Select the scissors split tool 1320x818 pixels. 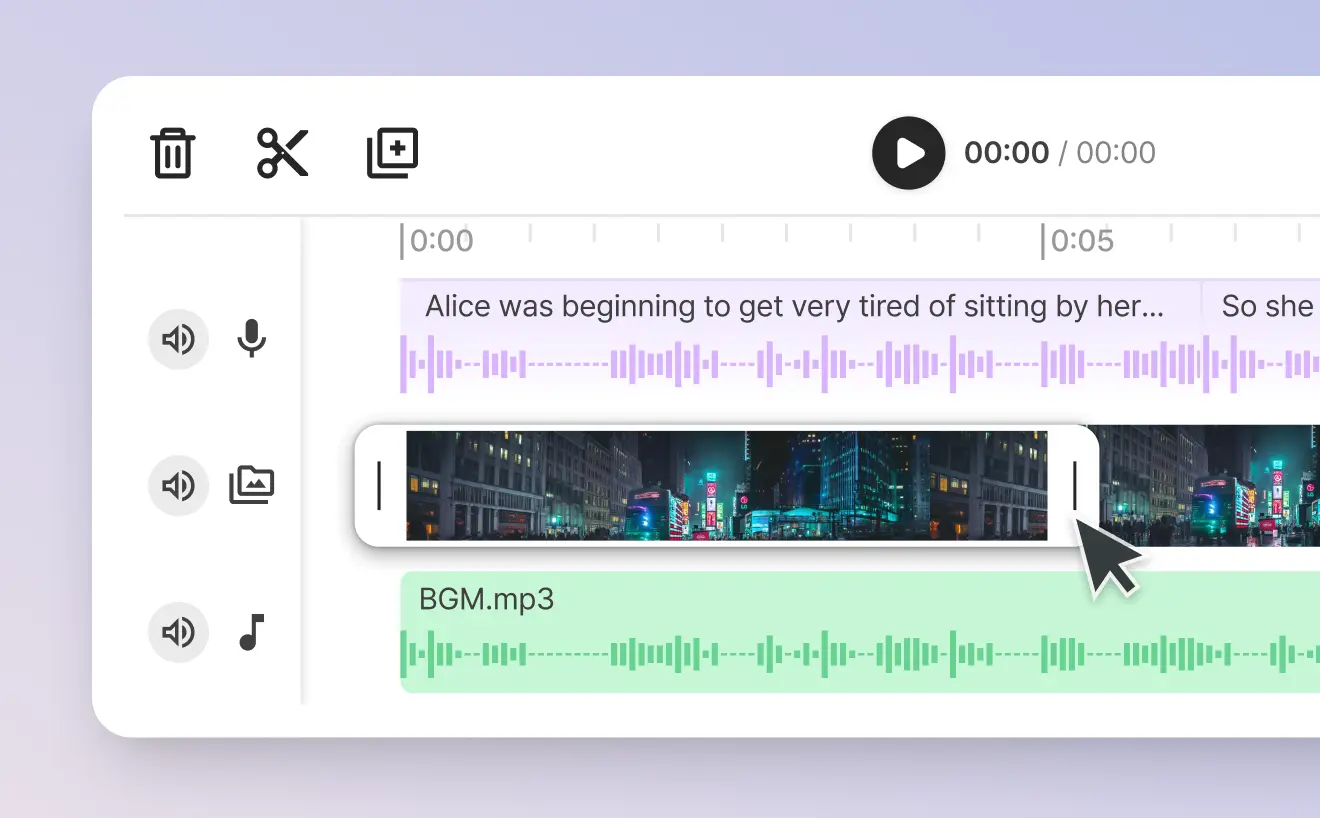[x=283, y=153]
